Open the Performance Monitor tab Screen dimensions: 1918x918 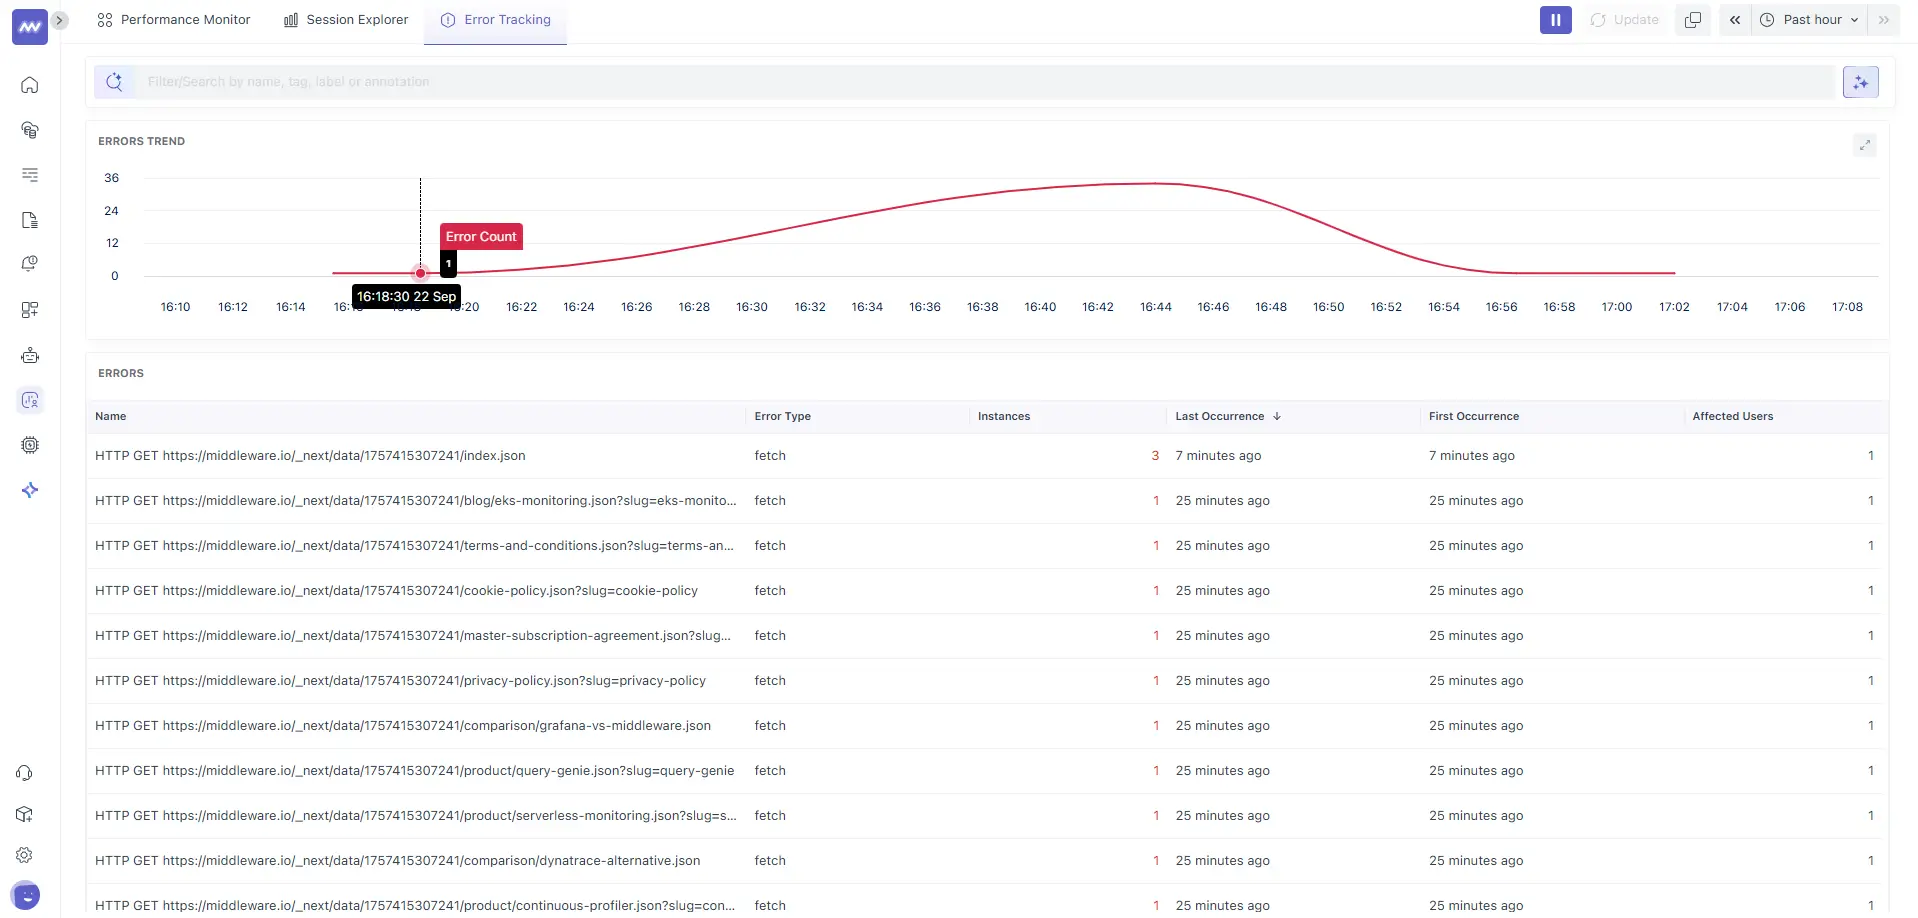172,19
